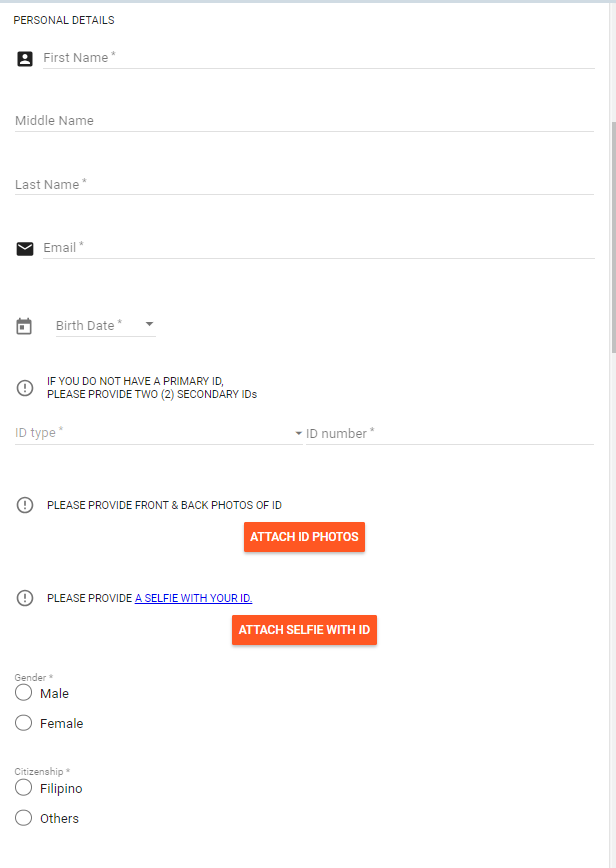Select the Male gender option
This screenshot has width=616, height=868.
[24, 693]
